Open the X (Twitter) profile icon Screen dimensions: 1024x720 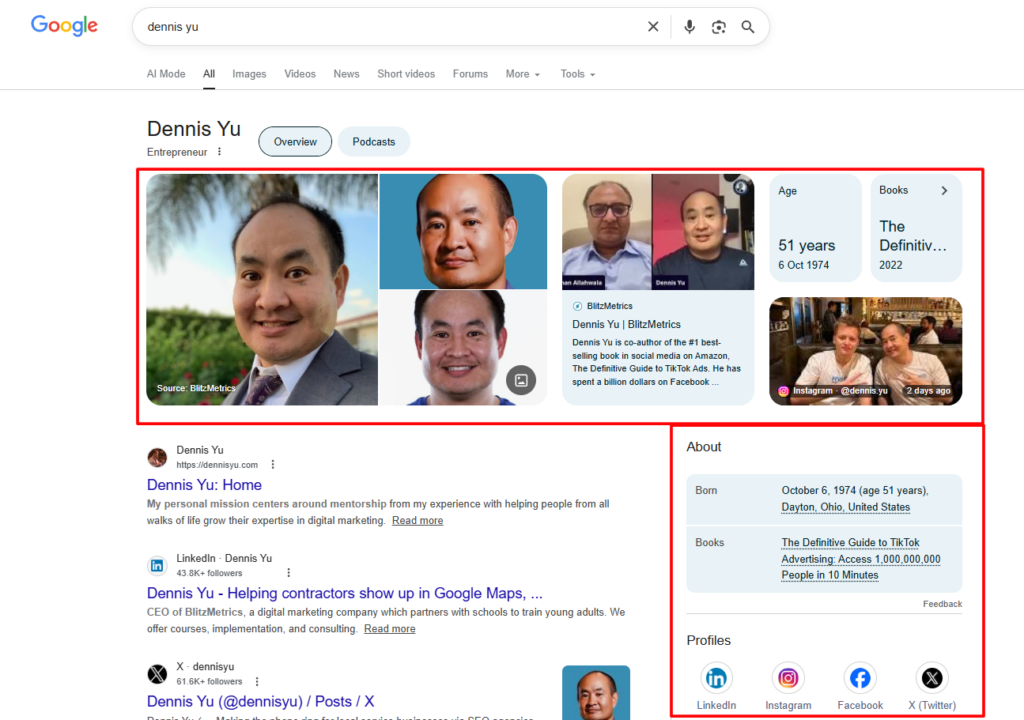point(932,679)
